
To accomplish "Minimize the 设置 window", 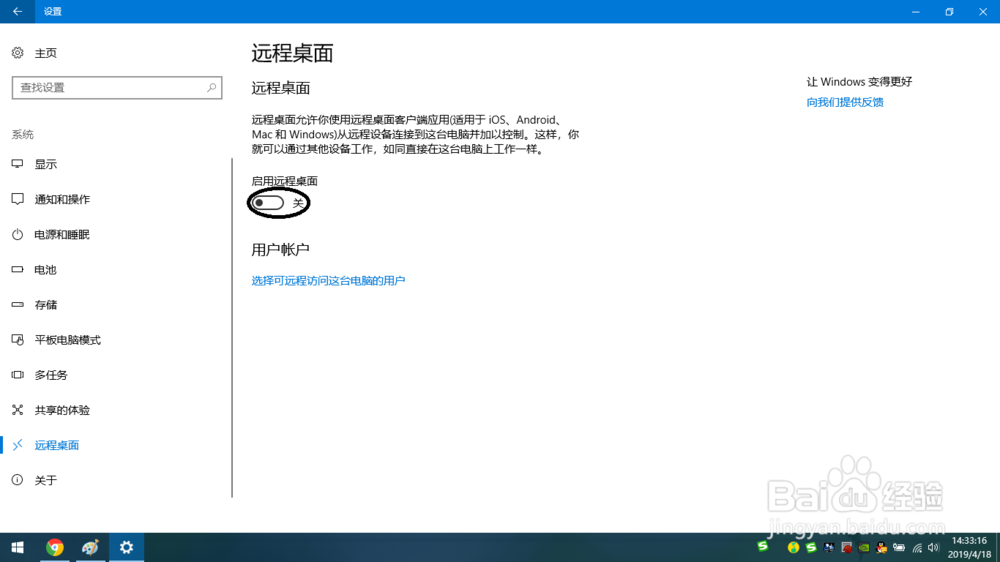I will coord(916,11).
